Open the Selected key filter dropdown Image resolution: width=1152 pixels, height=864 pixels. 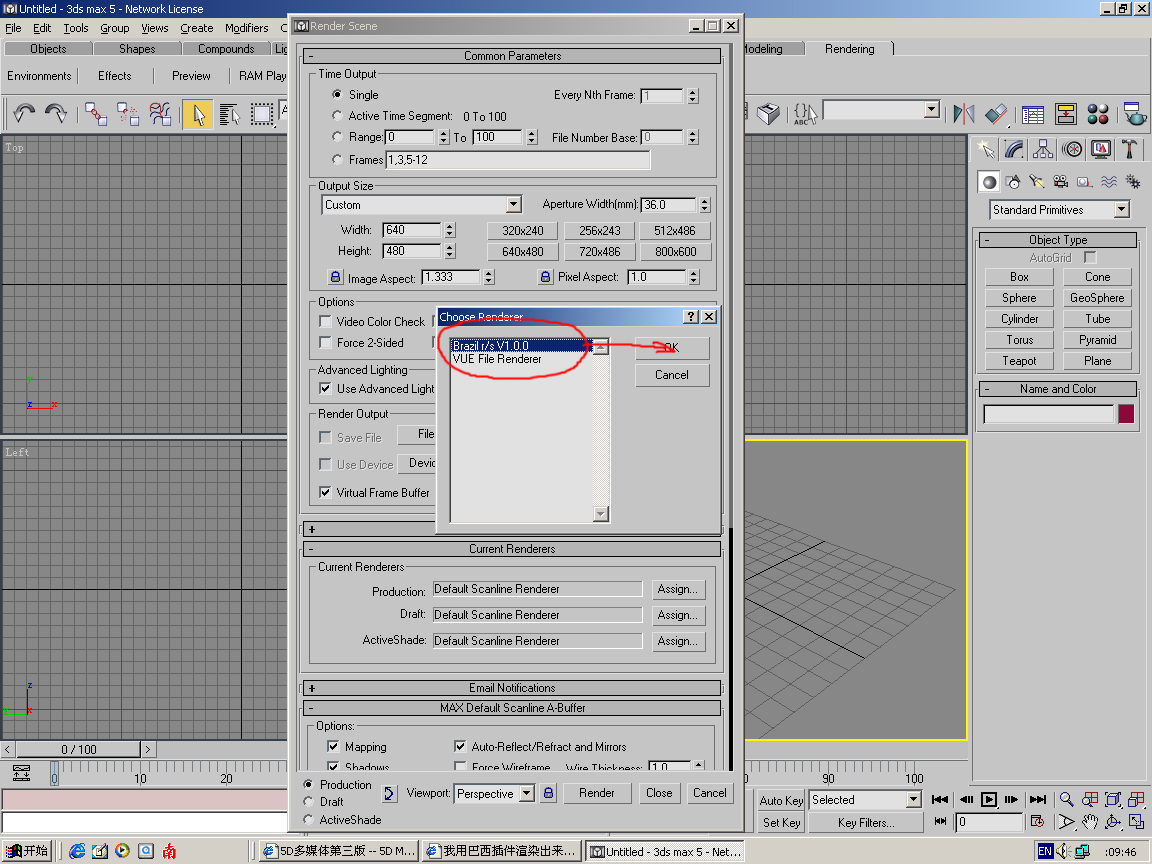coord(913,799)
